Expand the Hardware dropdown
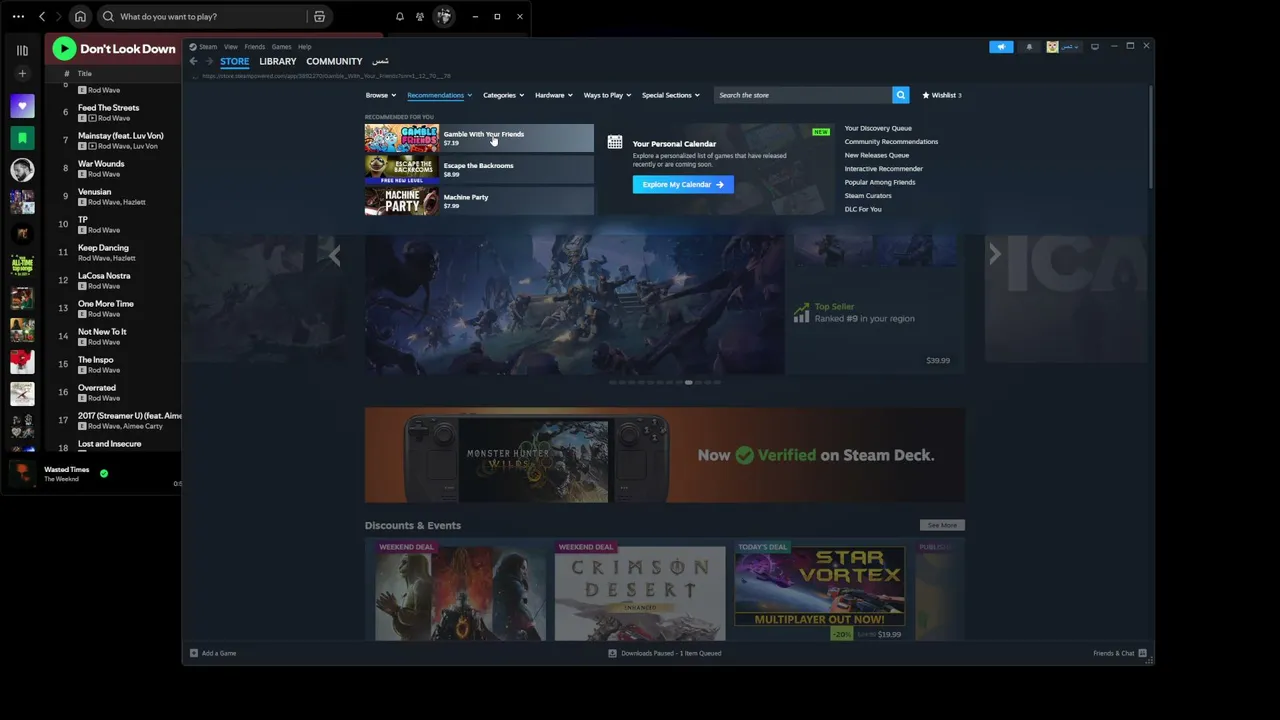Image resolution: width=1280 pixels, height=720 pixels. click(x=554, y=95)
